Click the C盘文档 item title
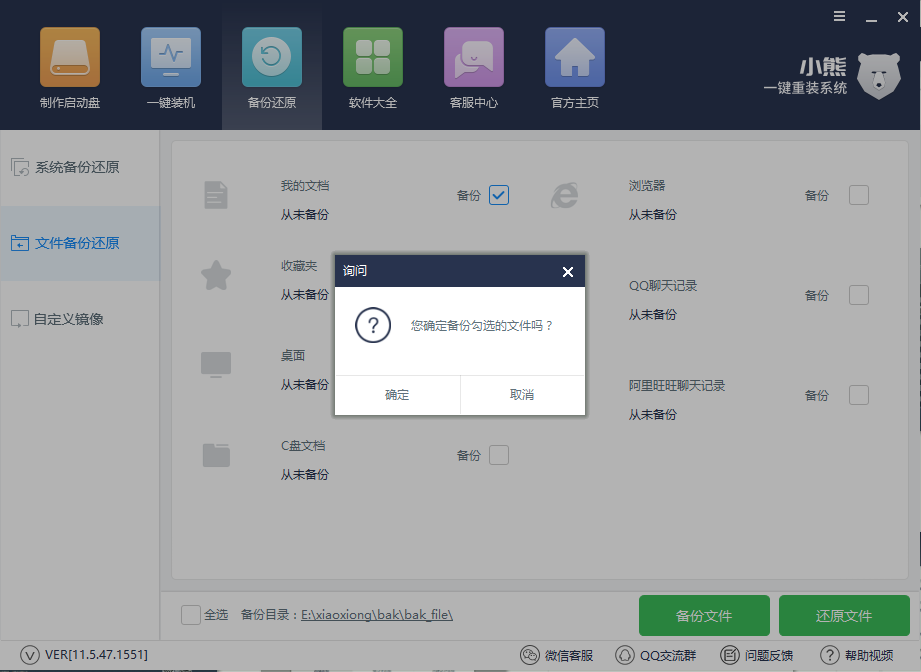 click(x=303, y=445)
